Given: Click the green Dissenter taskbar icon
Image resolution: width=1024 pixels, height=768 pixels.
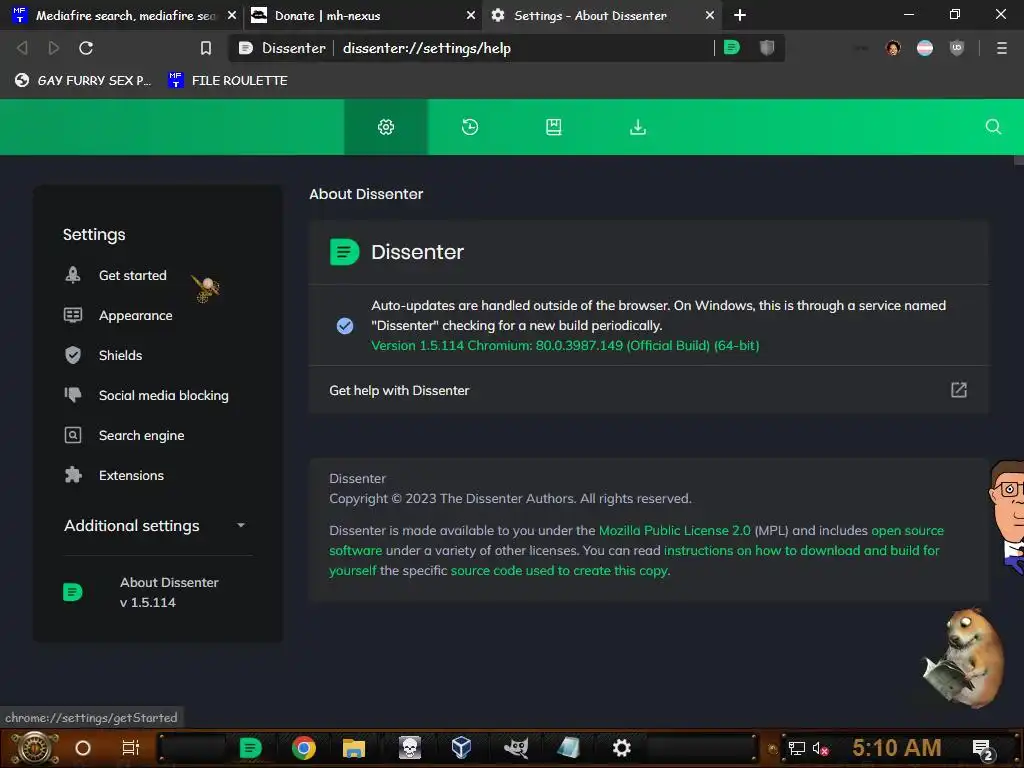Looking at the screenshot, I should click(x=250, y=748).
